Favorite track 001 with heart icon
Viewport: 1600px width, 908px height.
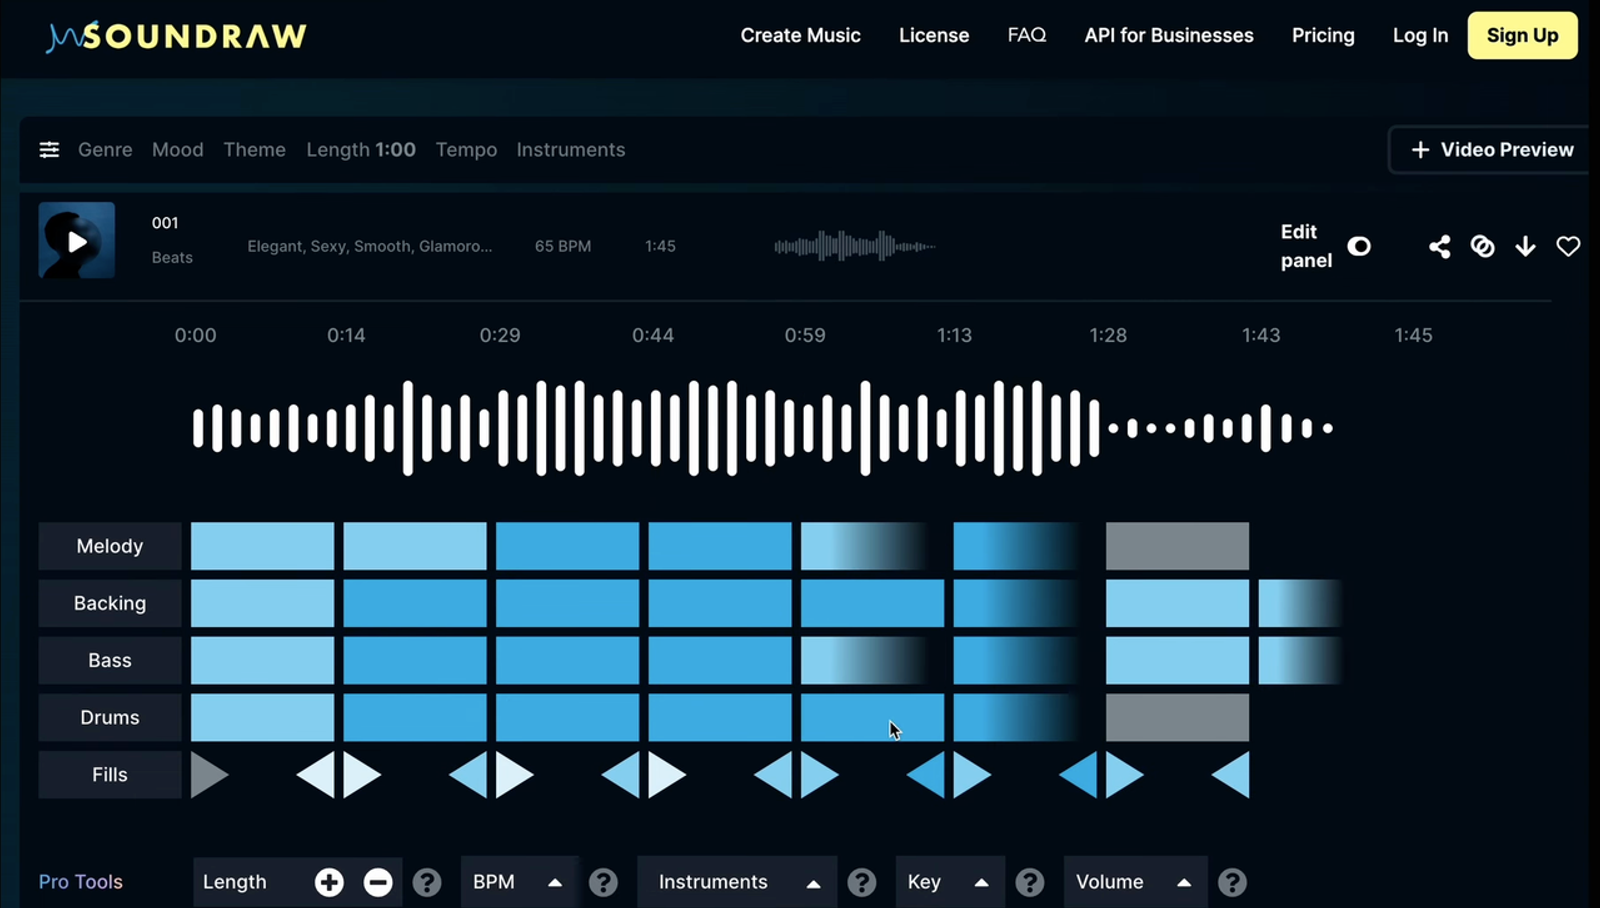tap(1568, 246)
